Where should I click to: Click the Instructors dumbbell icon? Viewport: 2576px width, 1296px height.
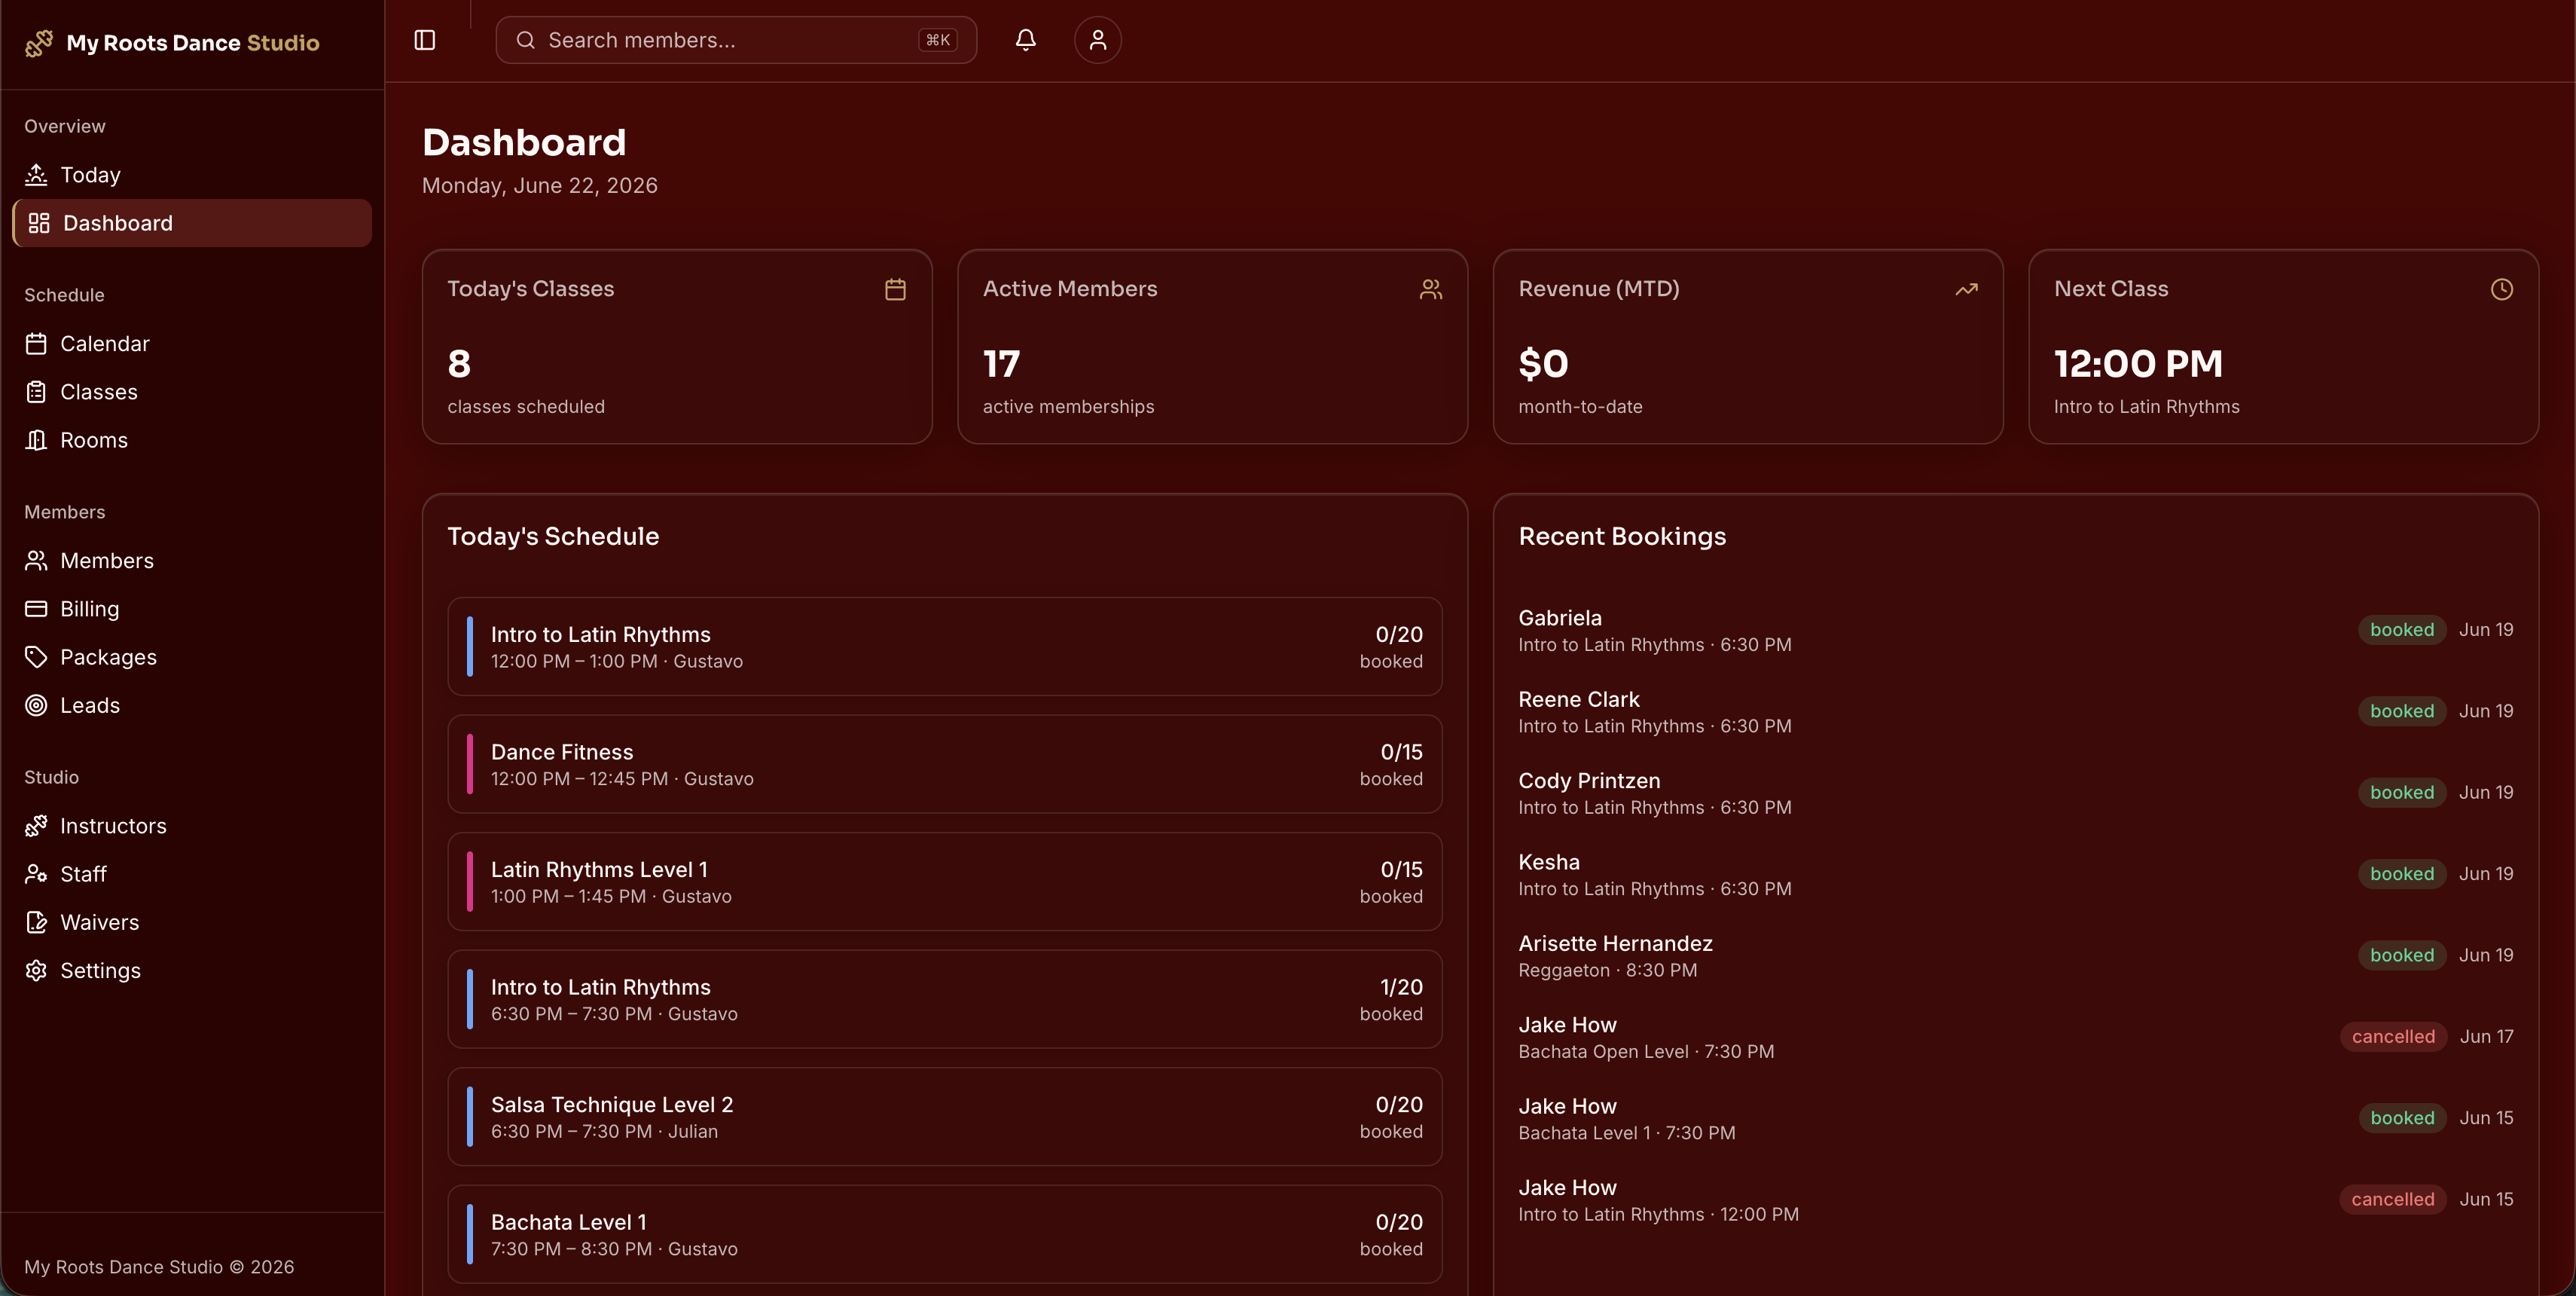[36, 826]
